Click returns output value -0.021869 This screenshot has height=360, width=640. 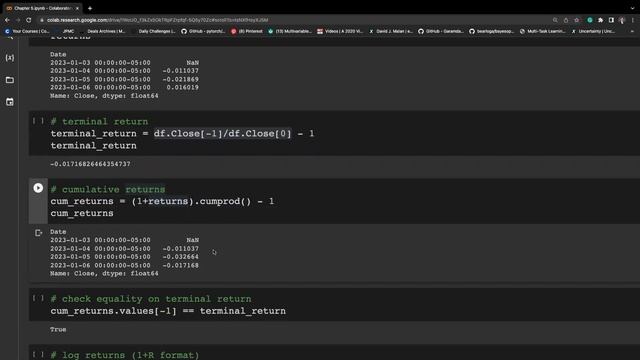tap(181, 79)
